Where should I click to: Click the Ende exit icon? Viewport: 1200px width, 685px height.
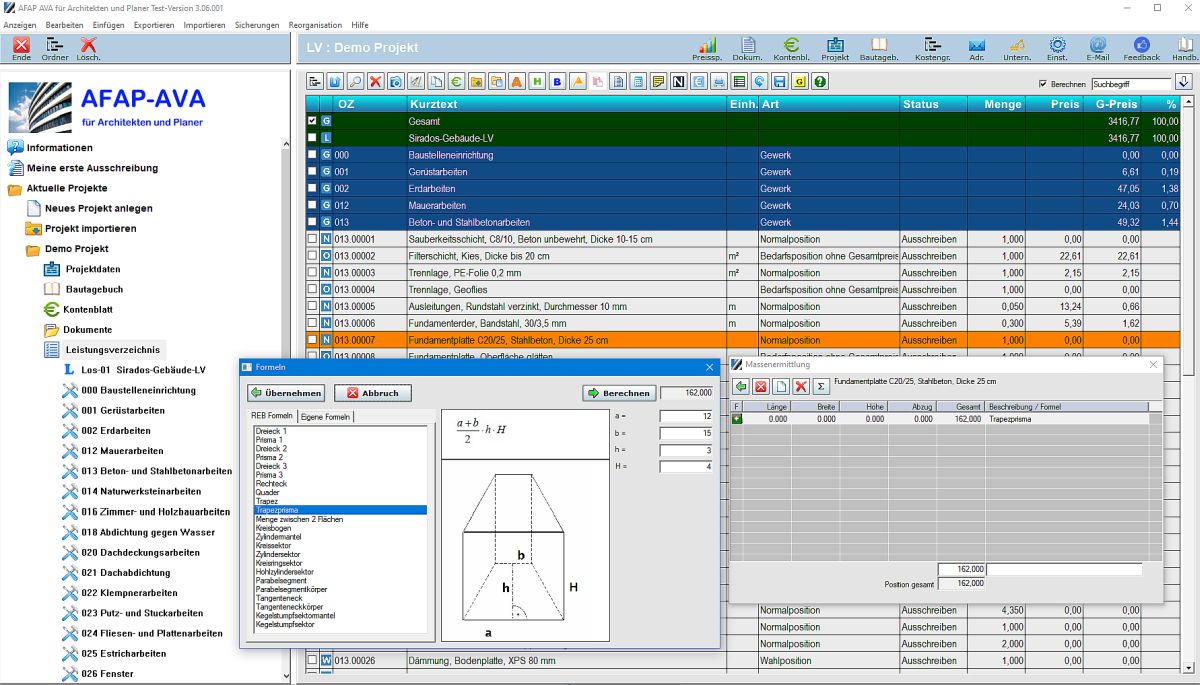[21, 49]
